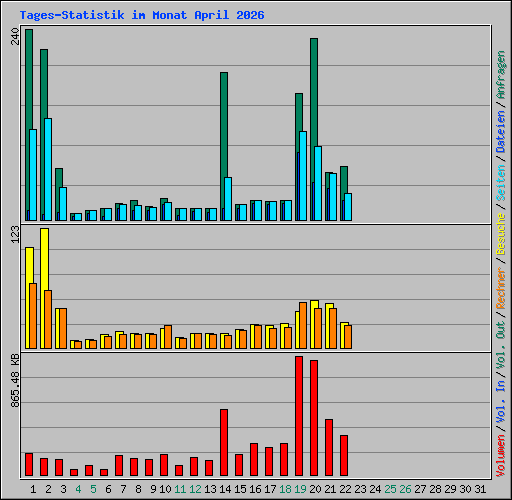Image resolution: width=512 pixels, height=500 pixels.
Task: Click day label '10' on the x-axis
Action: pyautogui.click(x=165, y=489)
